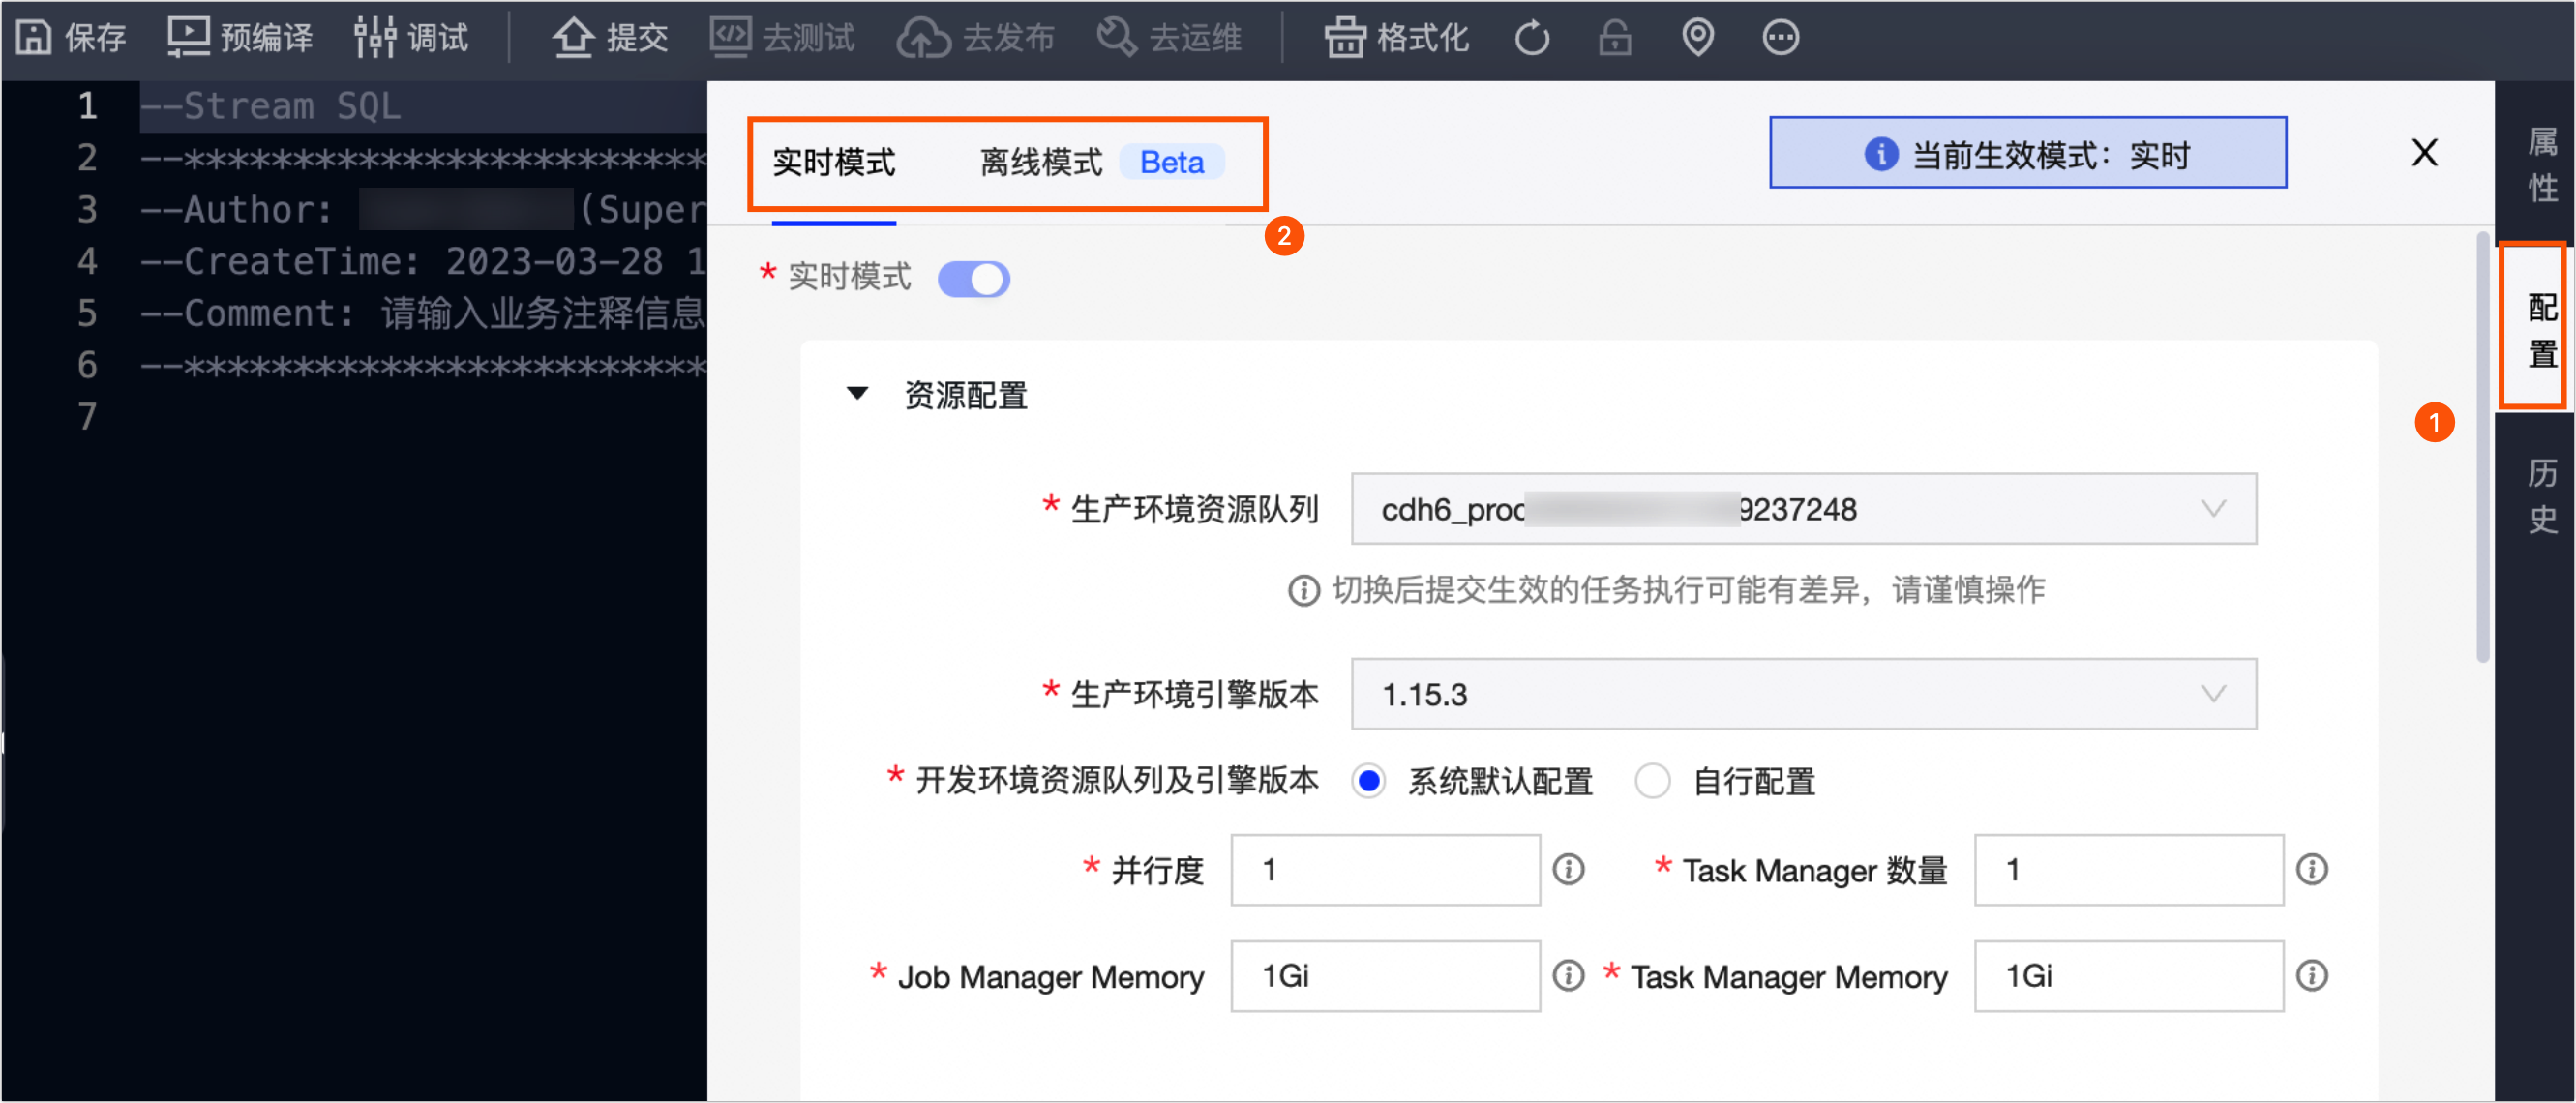The height and width of the screenshot is (1103, 2576).
Task: Click the location pin icon in toolbar
Action: click(x=1697, y=38)
